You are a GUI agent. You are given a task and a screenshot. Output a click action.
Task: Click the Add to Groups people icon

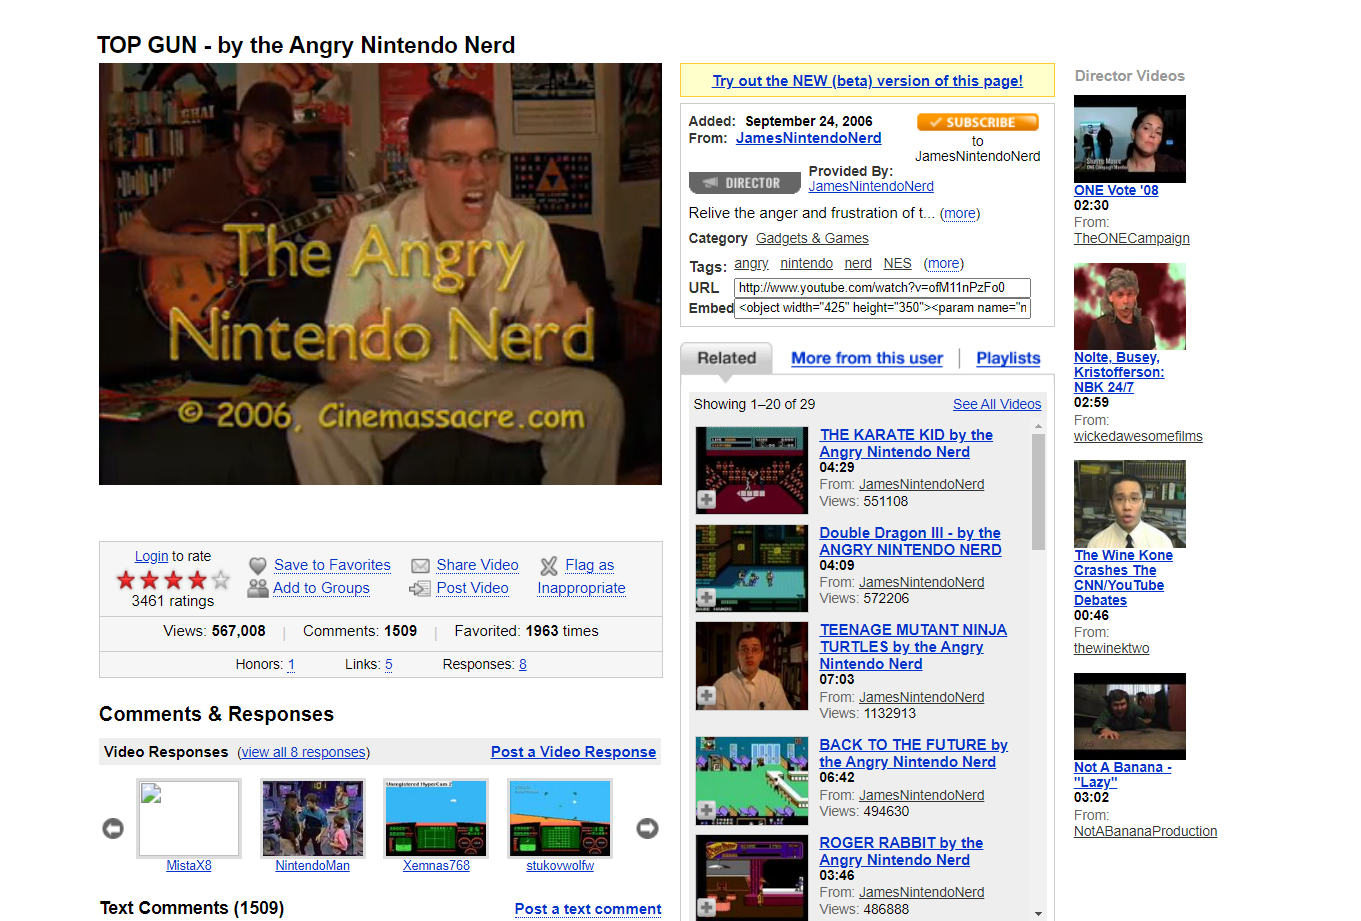click(x=257, y=588)
